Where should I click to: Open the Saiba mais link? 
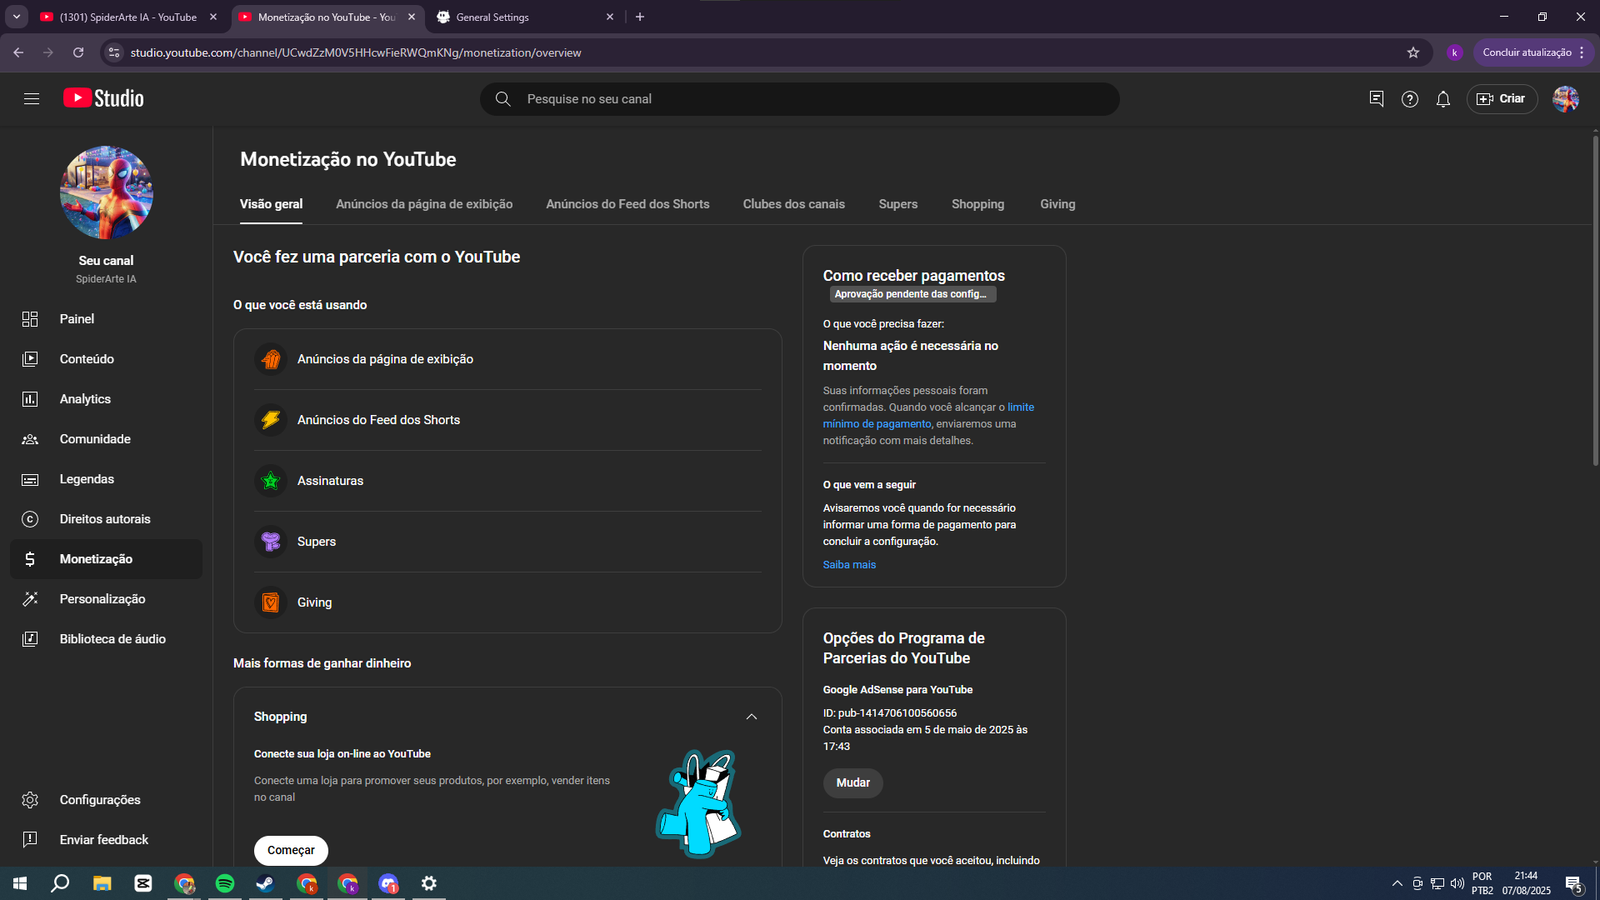pyautogui.click(x=849, y=565)
